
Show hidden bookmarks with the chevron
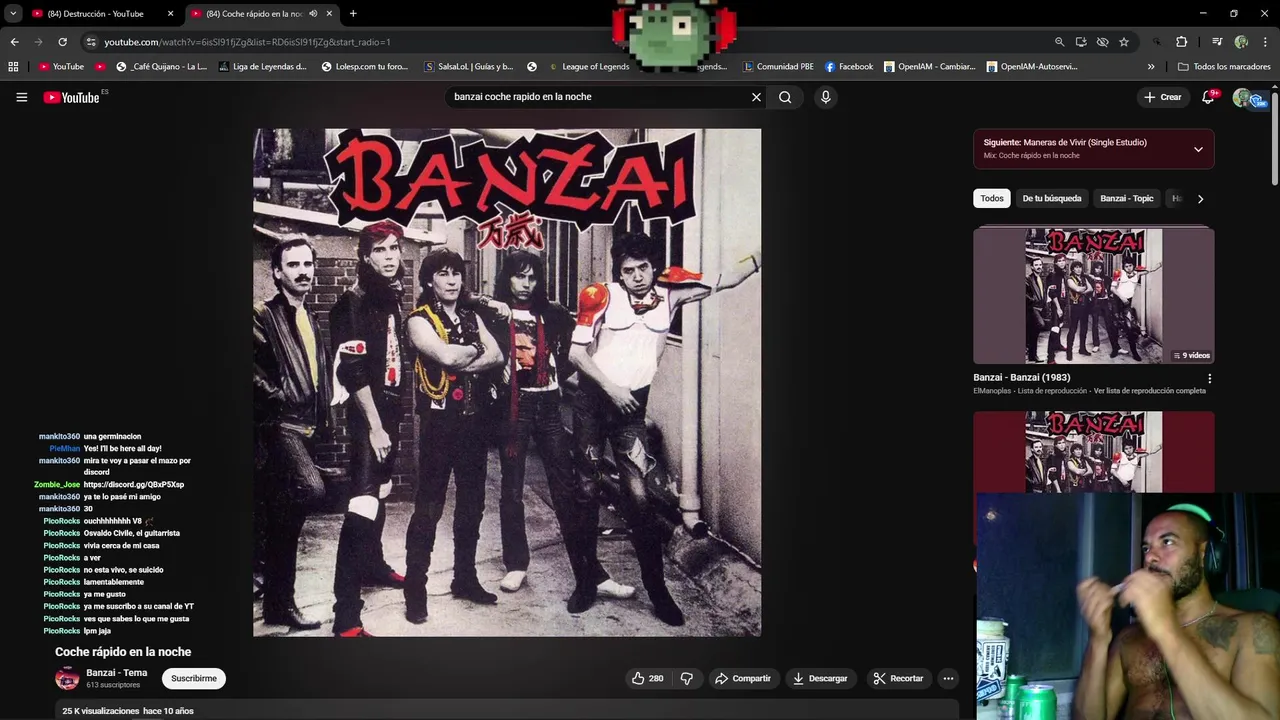click(x=1151, y=67)
